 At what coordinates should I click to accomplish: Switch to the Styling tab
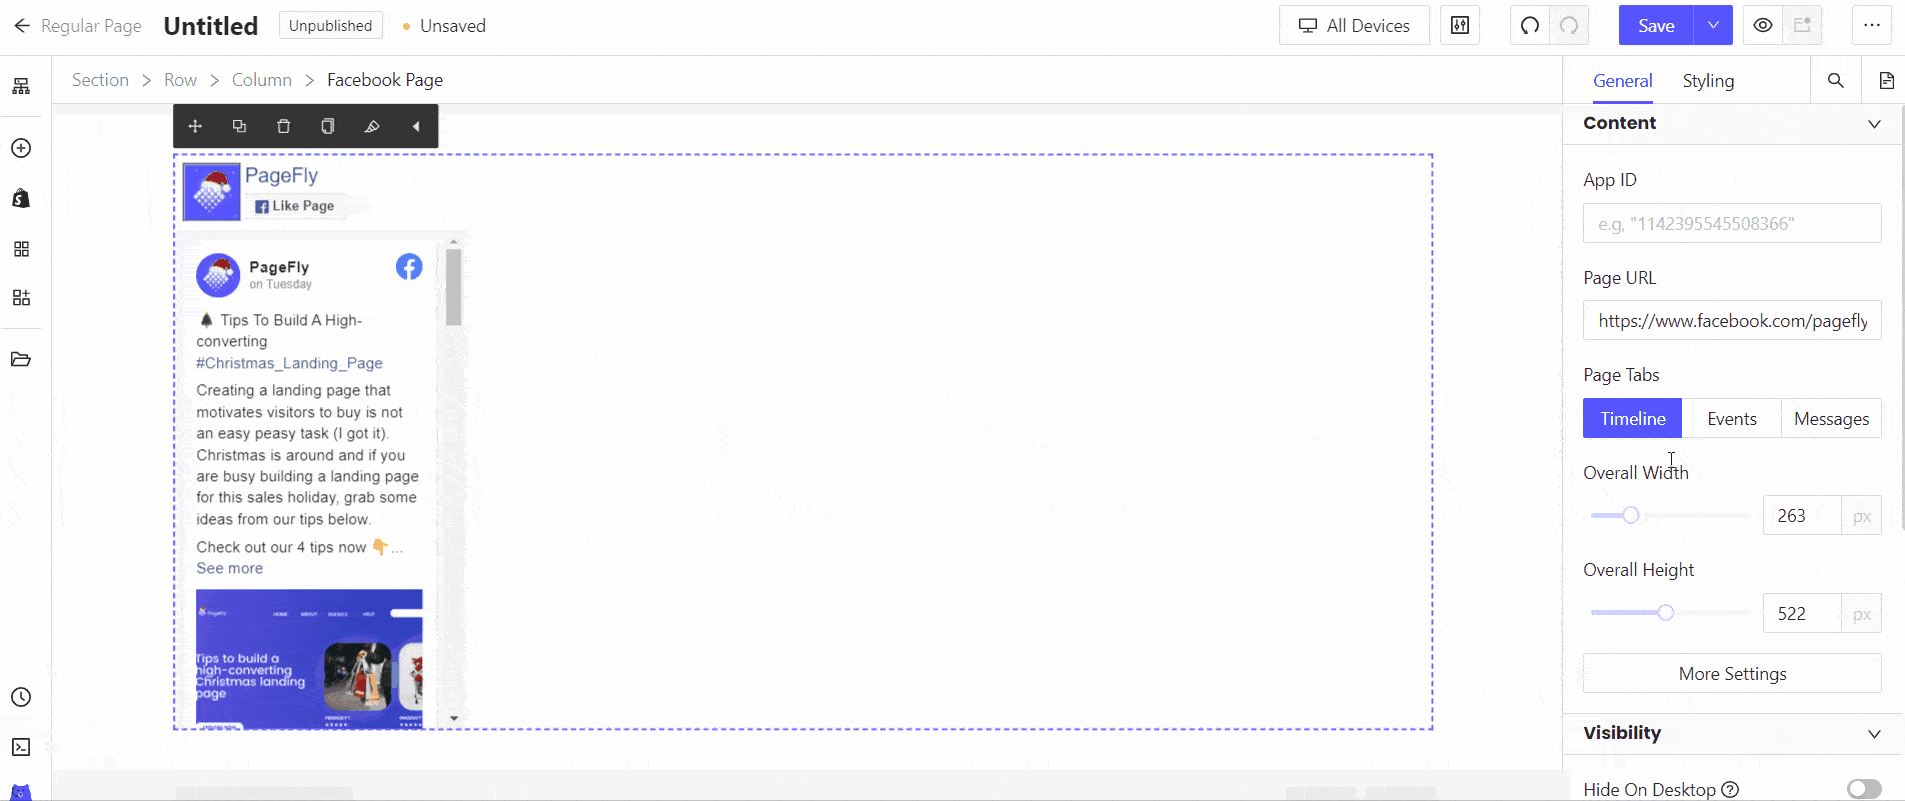coord(1708,81)
